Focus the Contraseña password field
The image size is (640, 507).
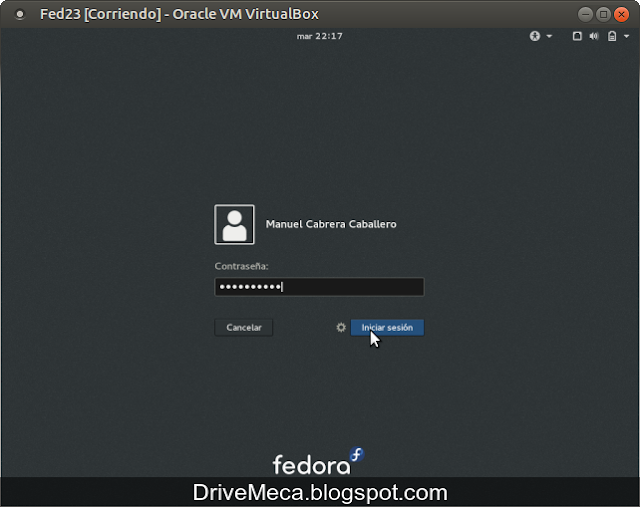pos(319,287)
